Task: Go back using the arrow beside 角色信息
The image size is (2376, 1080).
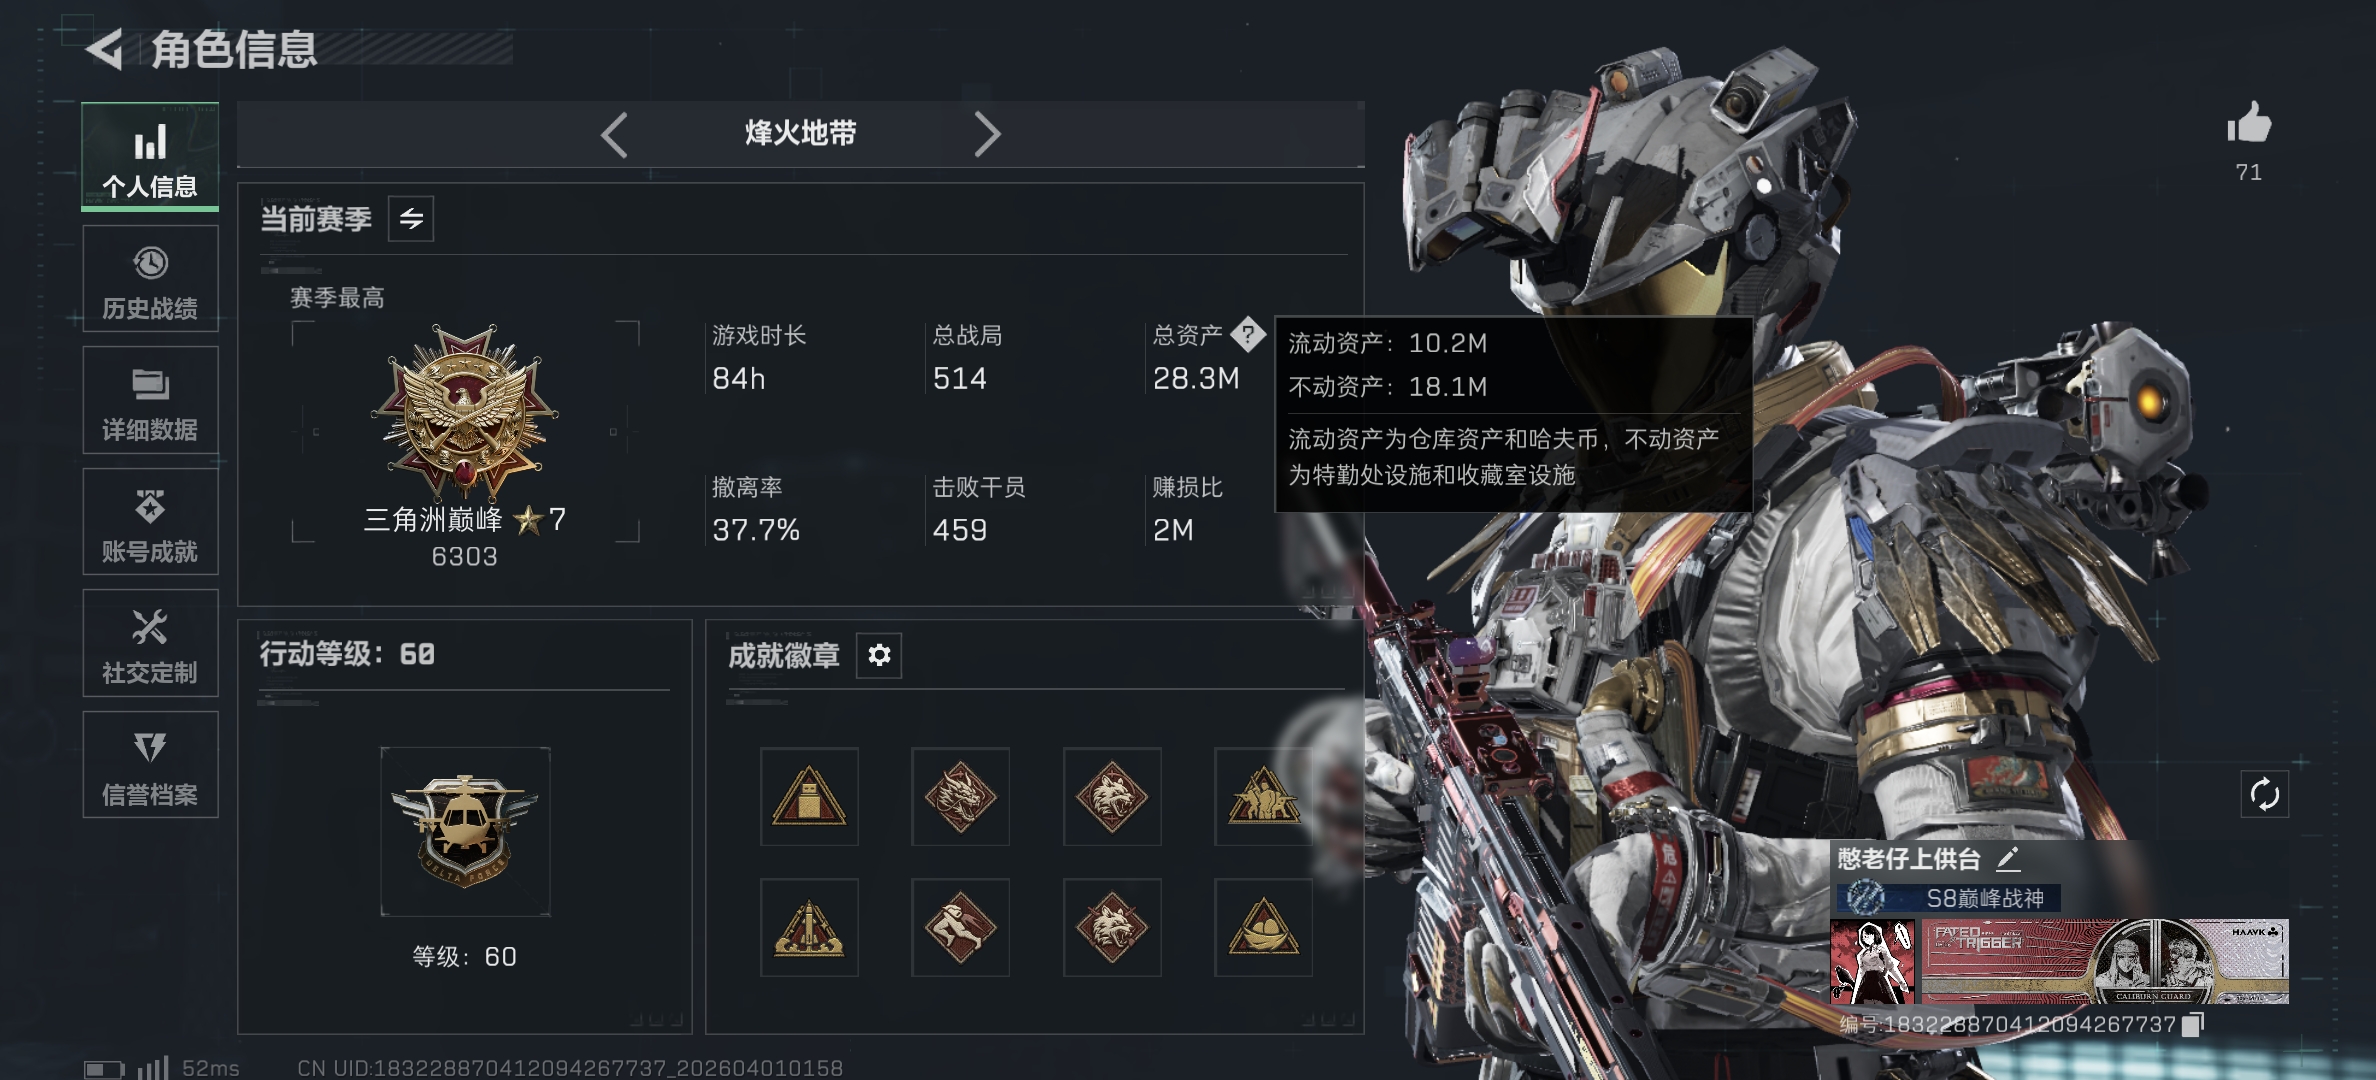Action: click(x=105, y=48)
